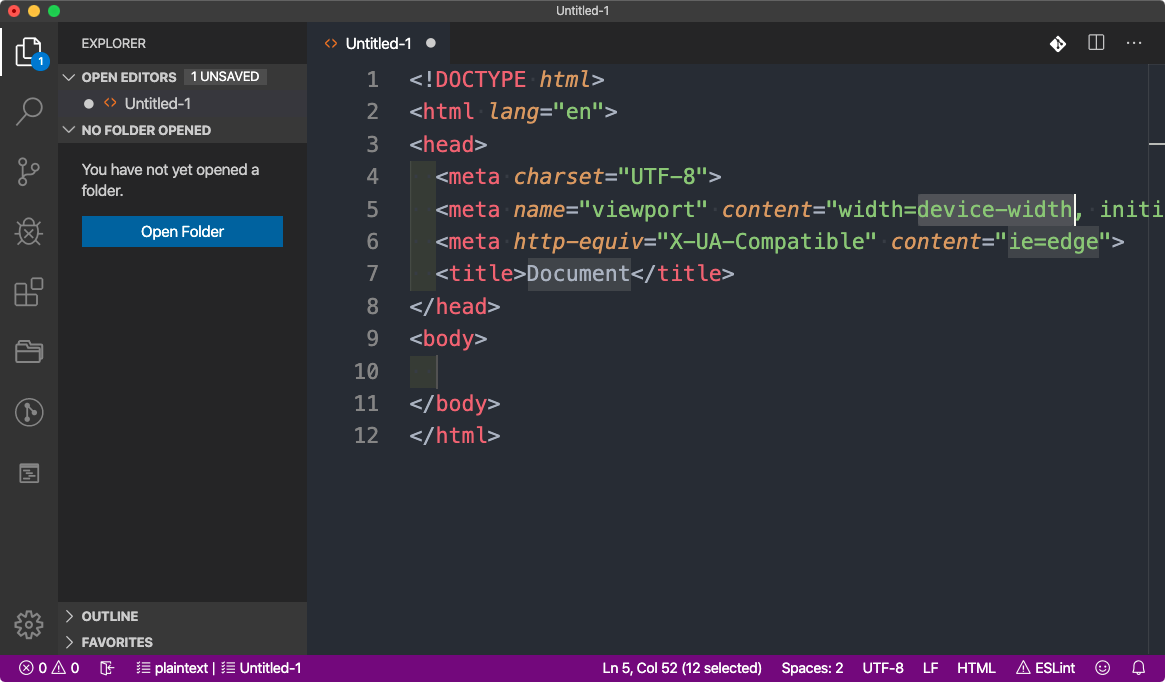The height and width of the screenshot is (682, 1165).
Task: Click Spaces: 2 indentation setting
Action: (812, 668)
